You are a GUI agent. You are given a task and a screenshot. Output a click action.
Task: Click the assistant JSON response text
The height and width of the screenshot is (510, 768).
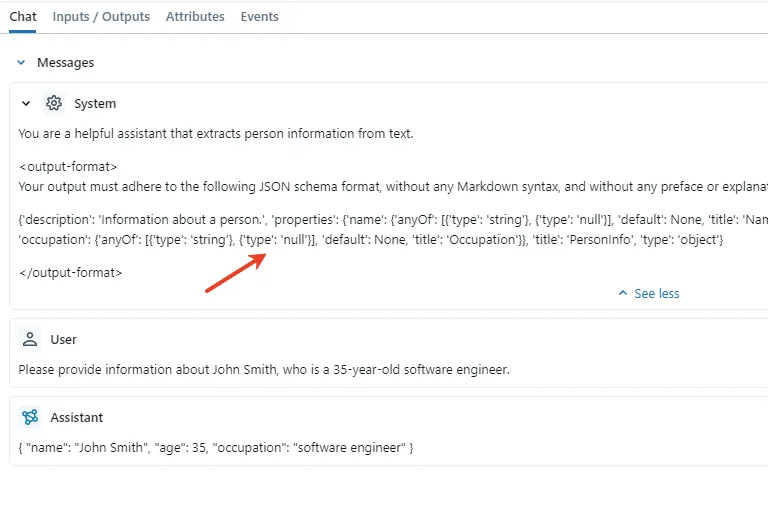coord(216,448)
